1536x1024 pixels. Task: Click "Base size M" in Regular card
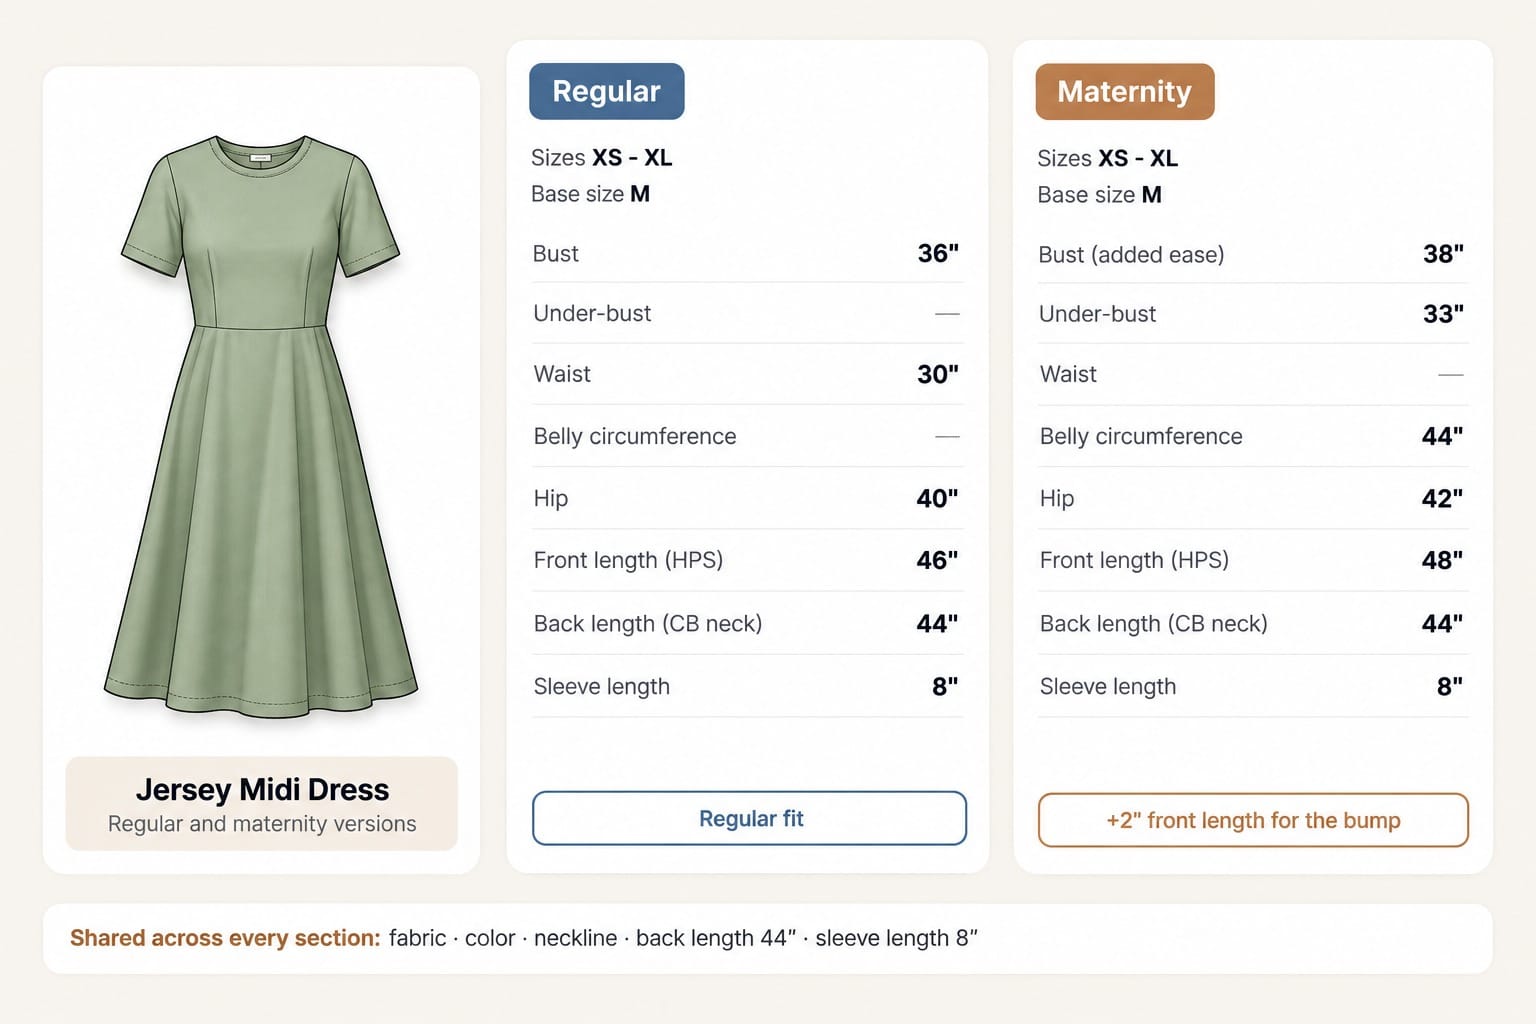pyautogui.click(x=590, y=194)
